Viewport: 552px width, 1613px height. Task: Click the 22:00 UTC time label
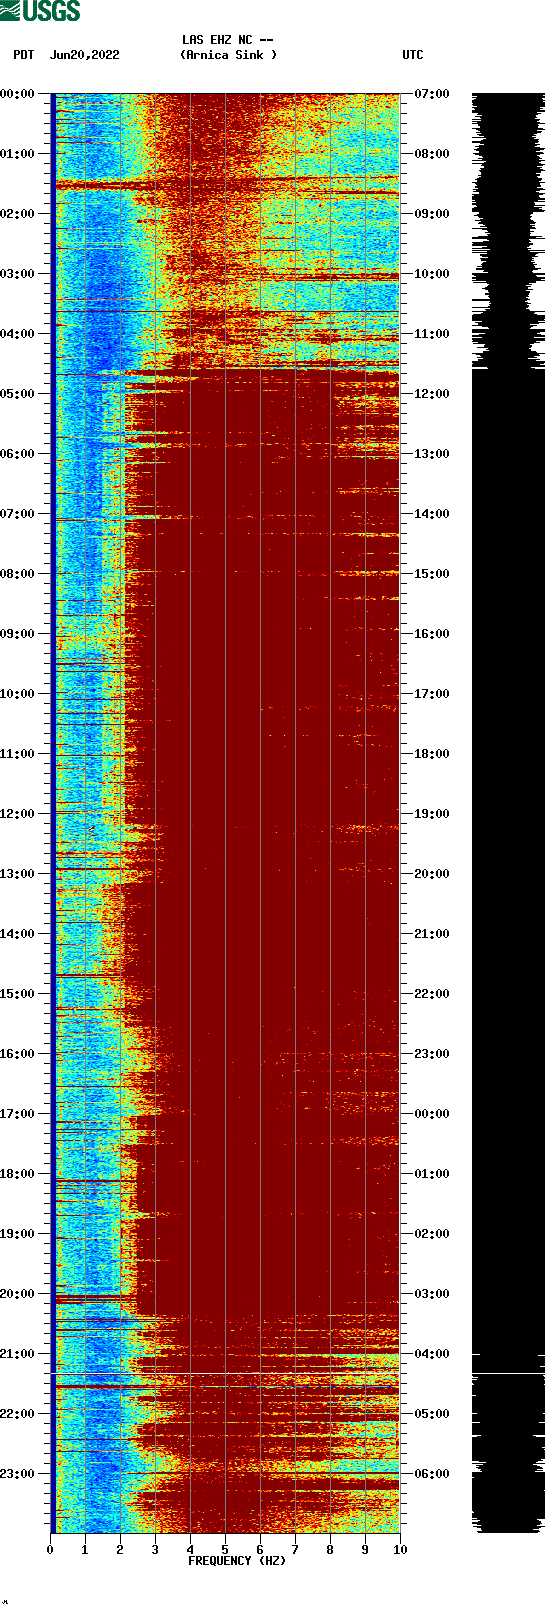(x=432, y=994)
